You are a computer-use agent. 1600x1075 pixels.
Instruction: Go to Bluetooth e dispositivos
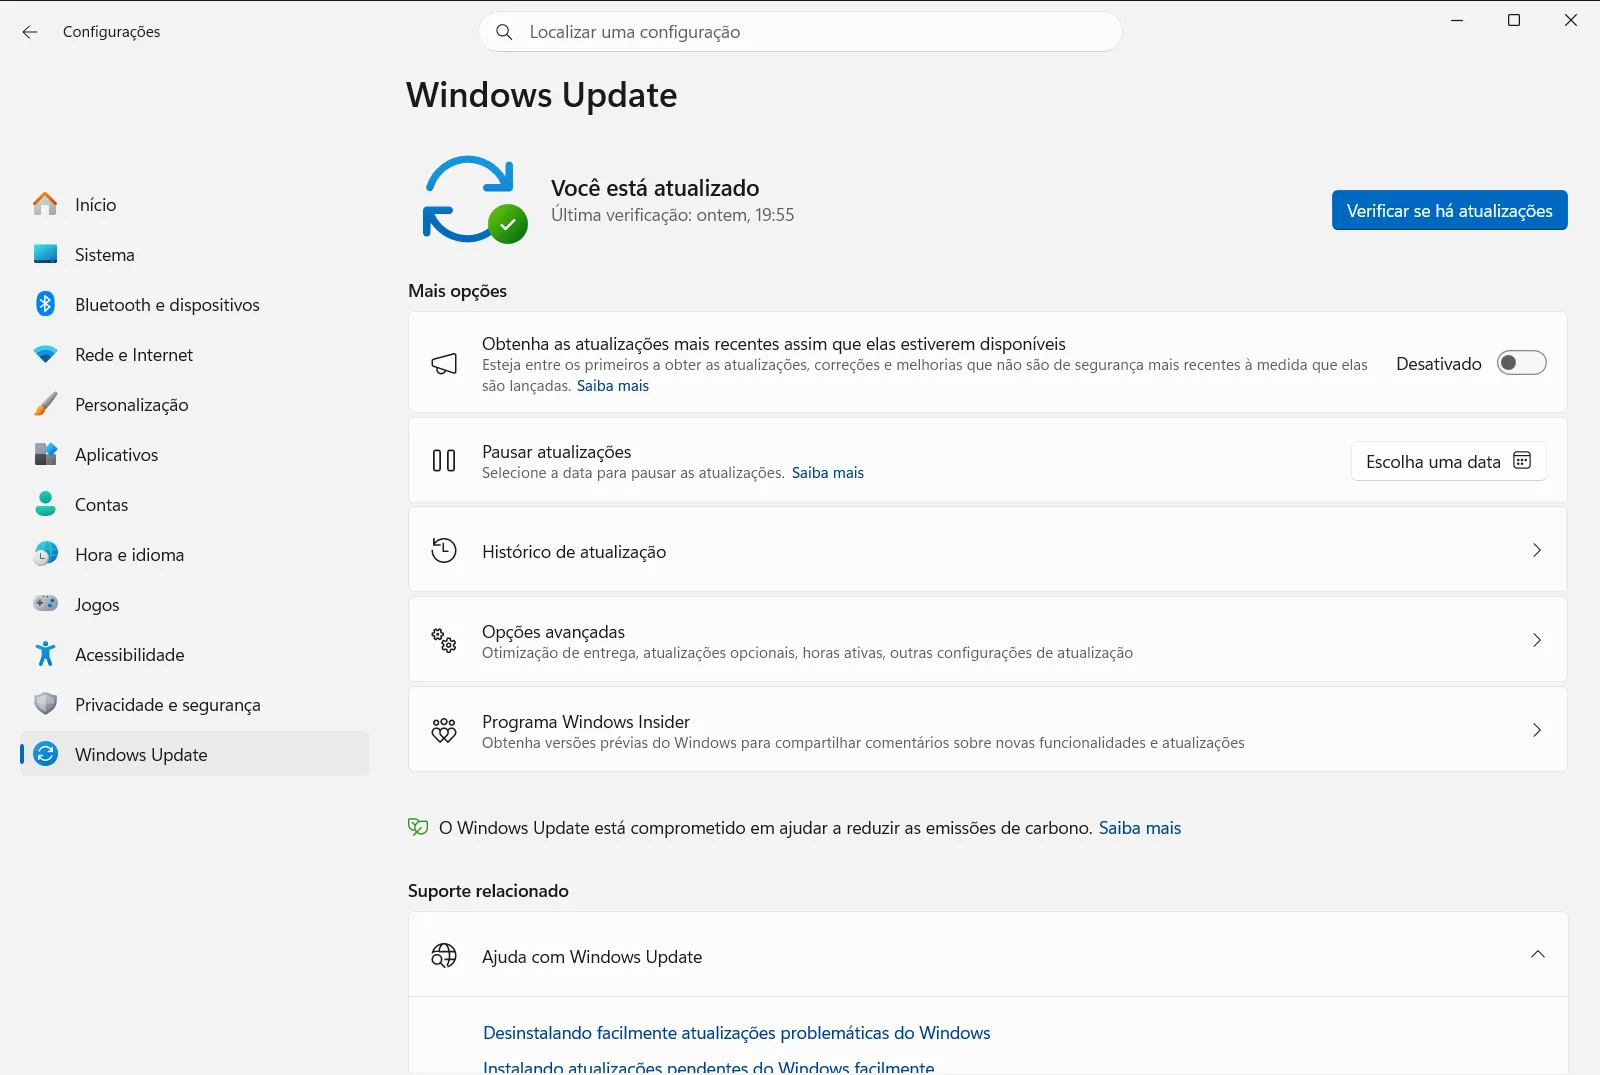click(x=195, y=304)
